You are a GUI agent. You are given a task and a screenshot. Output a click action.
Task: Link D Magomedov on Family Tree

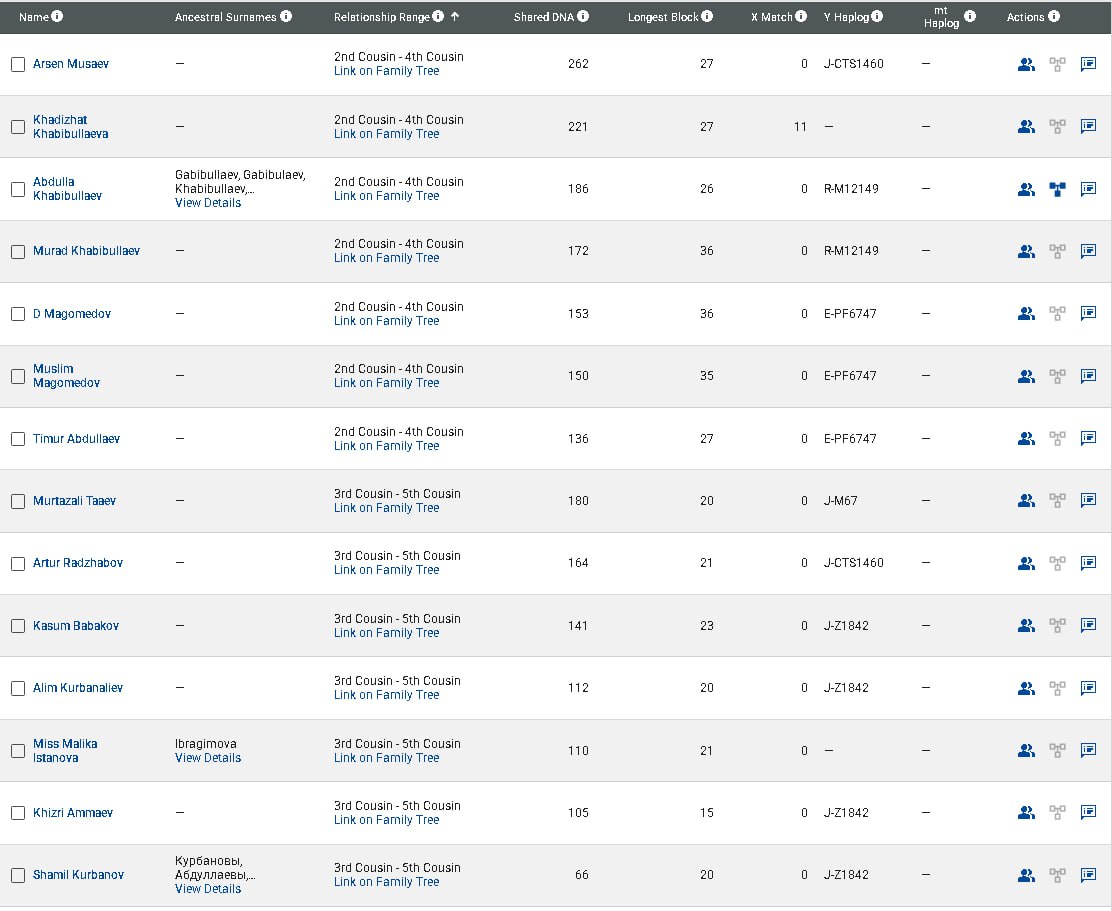coord(387,320)
